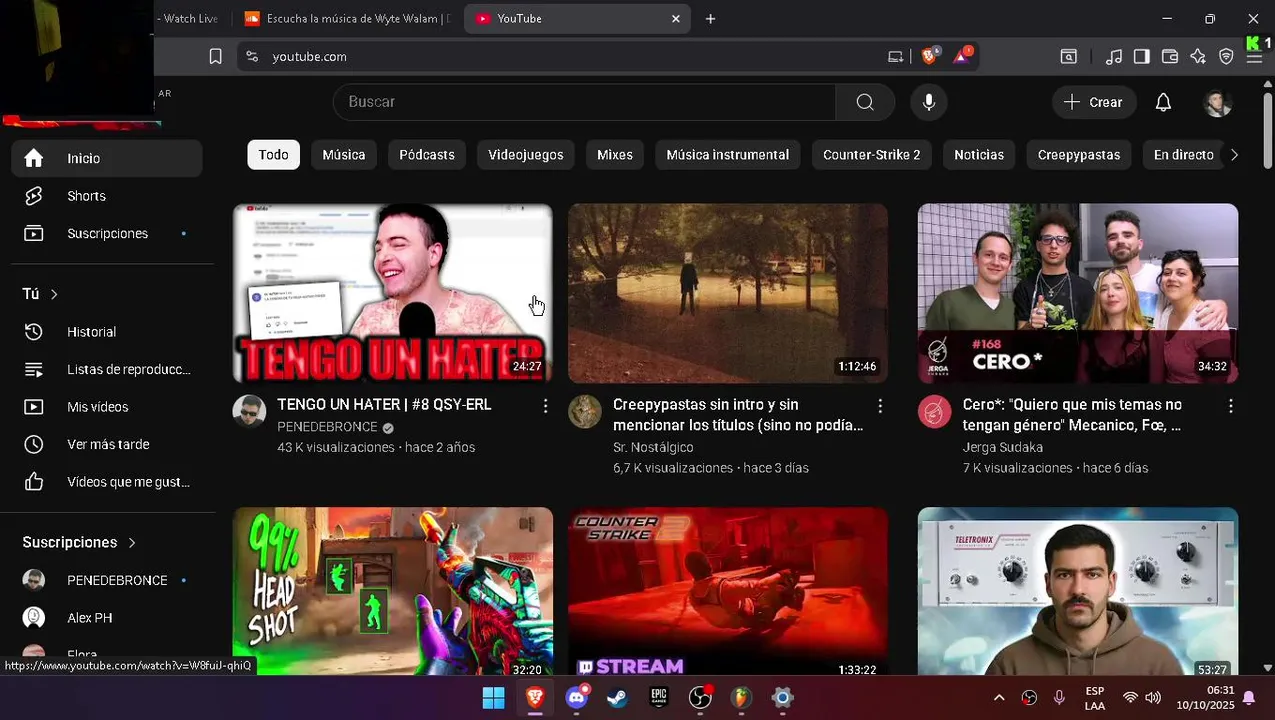
Task: Open the YouTube notifications bell
Action: tap(1163, 102)
